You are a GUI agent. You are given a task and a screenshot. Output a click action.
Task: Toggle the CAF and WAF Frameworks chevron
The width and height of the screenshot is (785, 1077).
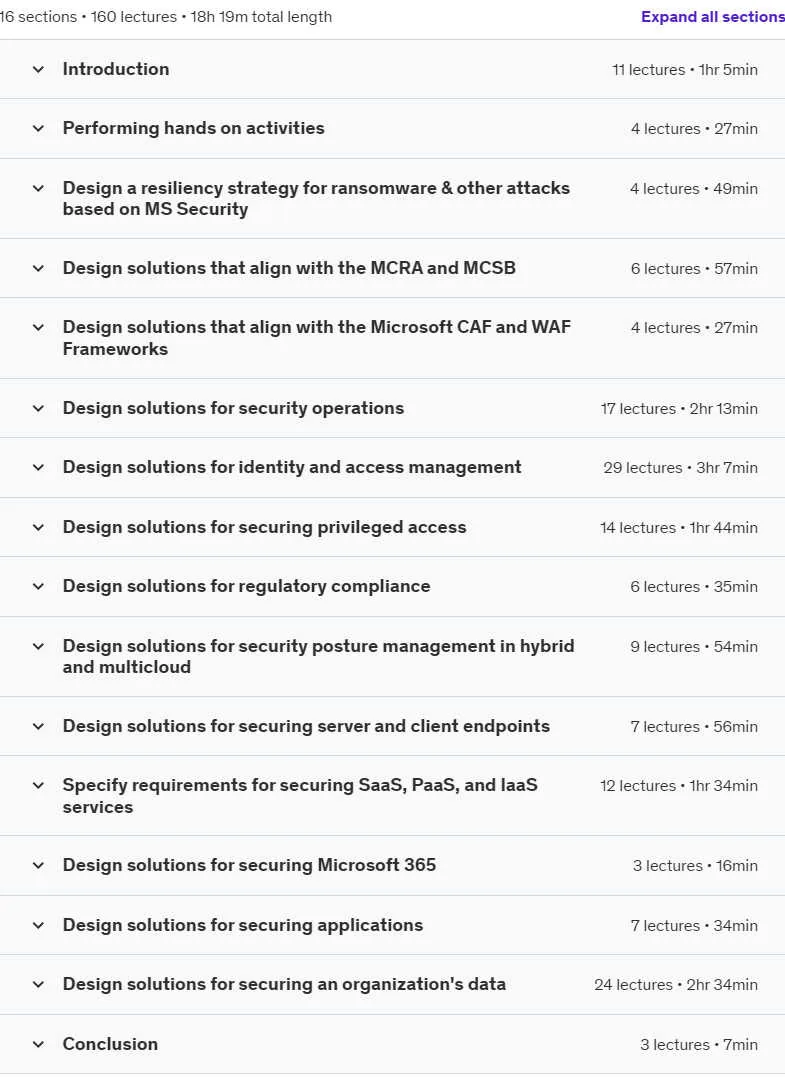pyautogui.click(x=38, y=328)
